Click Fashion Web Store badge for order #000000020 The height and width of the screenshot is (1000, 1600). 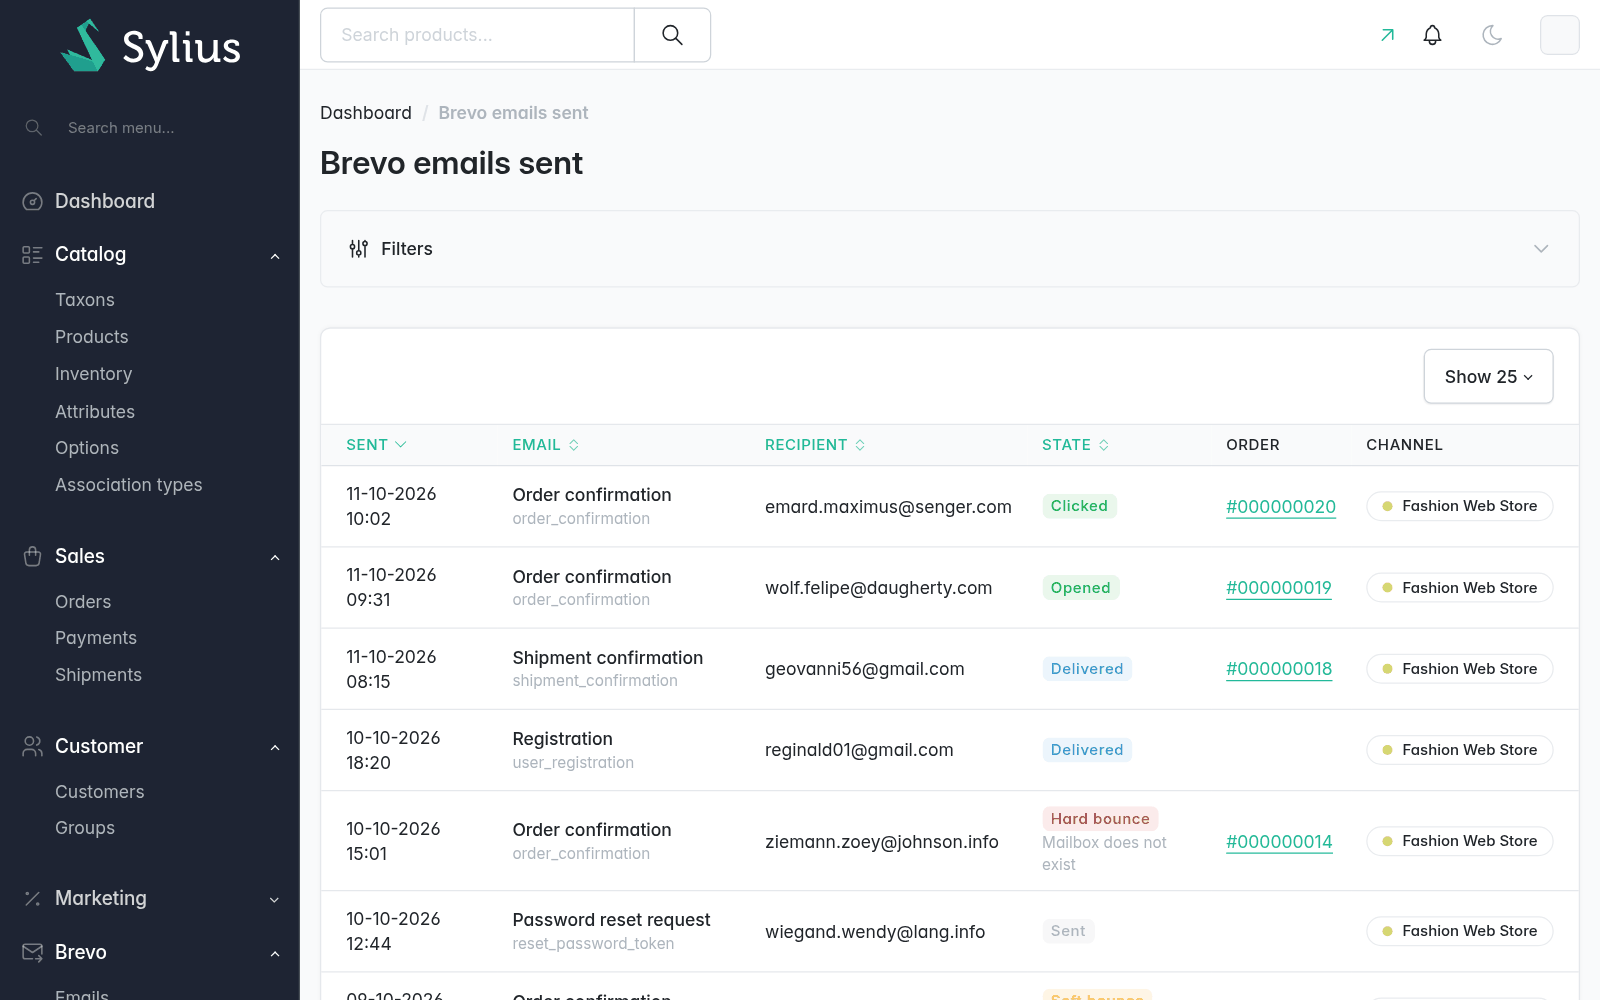click(1459, 506)
